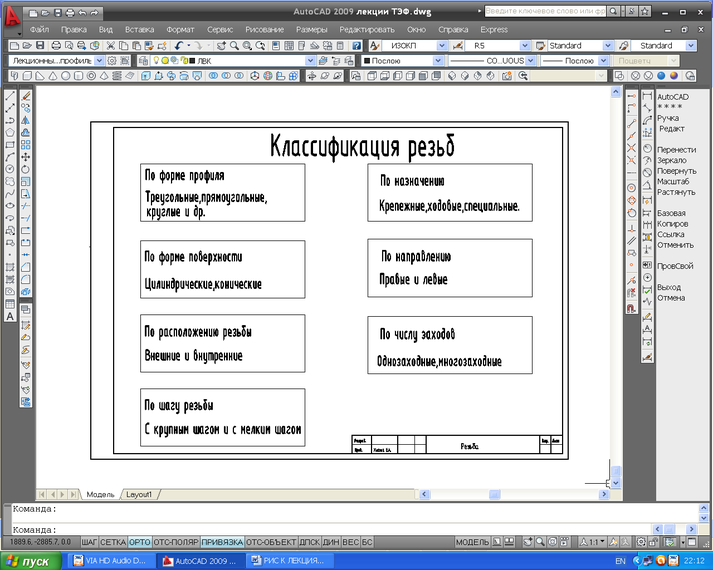
Task: Click Зеркало in the side menu
Action: (x=671, y=160)
